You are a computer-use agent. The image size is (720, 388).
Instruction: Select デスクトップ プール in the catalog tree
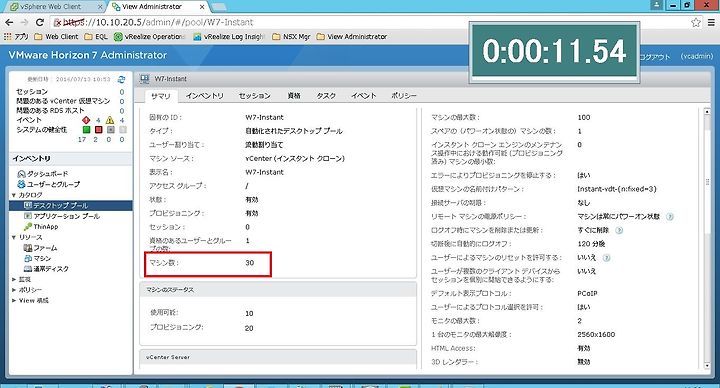[56, 205]
